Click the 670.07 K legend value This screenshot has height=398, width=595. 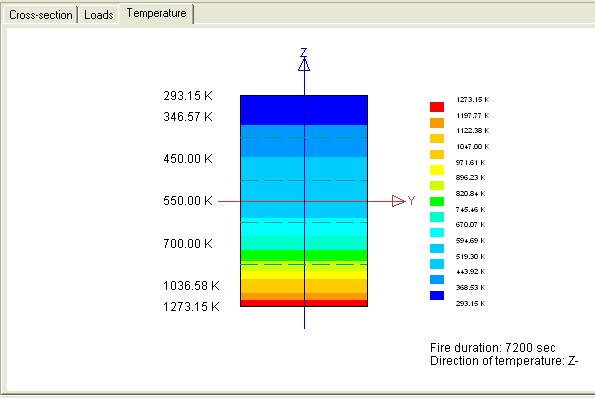click(x=471, y=225)
